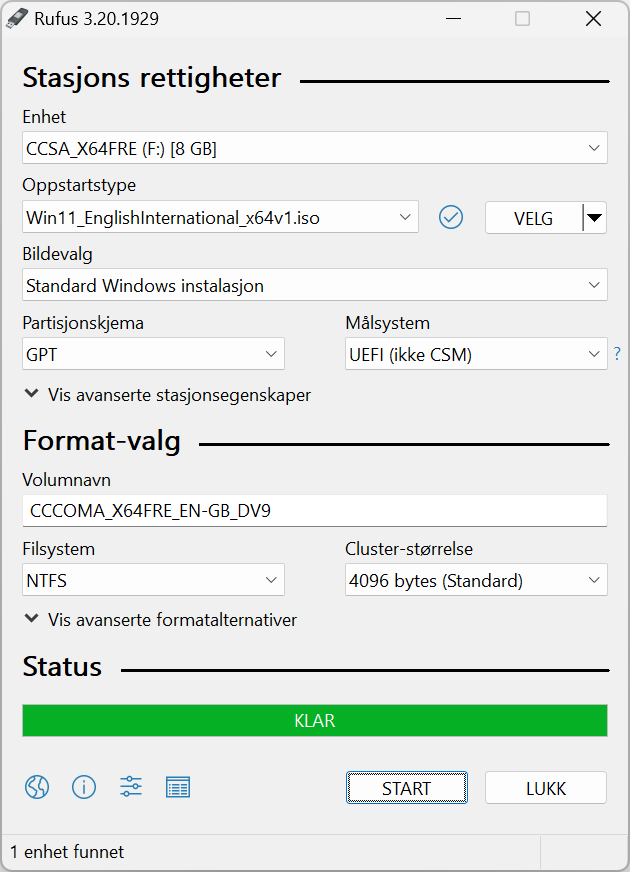Expand Vis avanserte stasjonsegenskaper
Screen dimensions: 630x872
coord(168,395)
